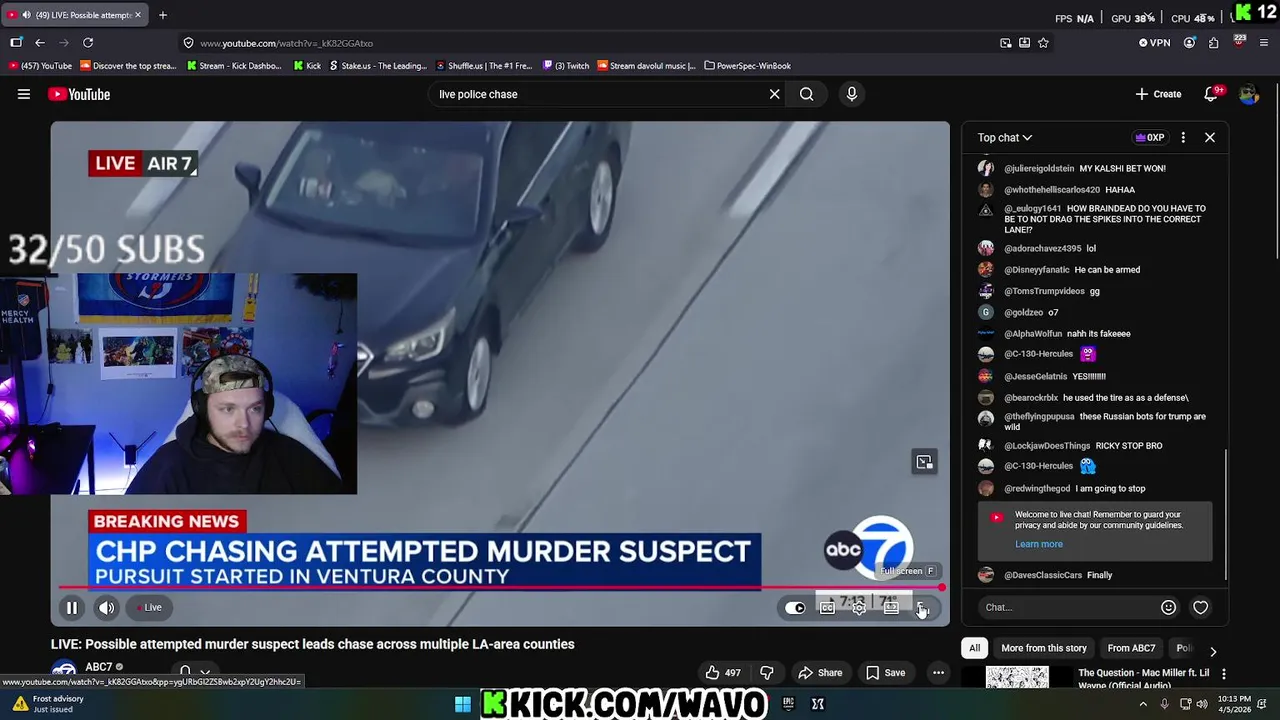Open the ABC7 channel name
The height and width of the screenshot is (720, 1280).
click(99, 667)
